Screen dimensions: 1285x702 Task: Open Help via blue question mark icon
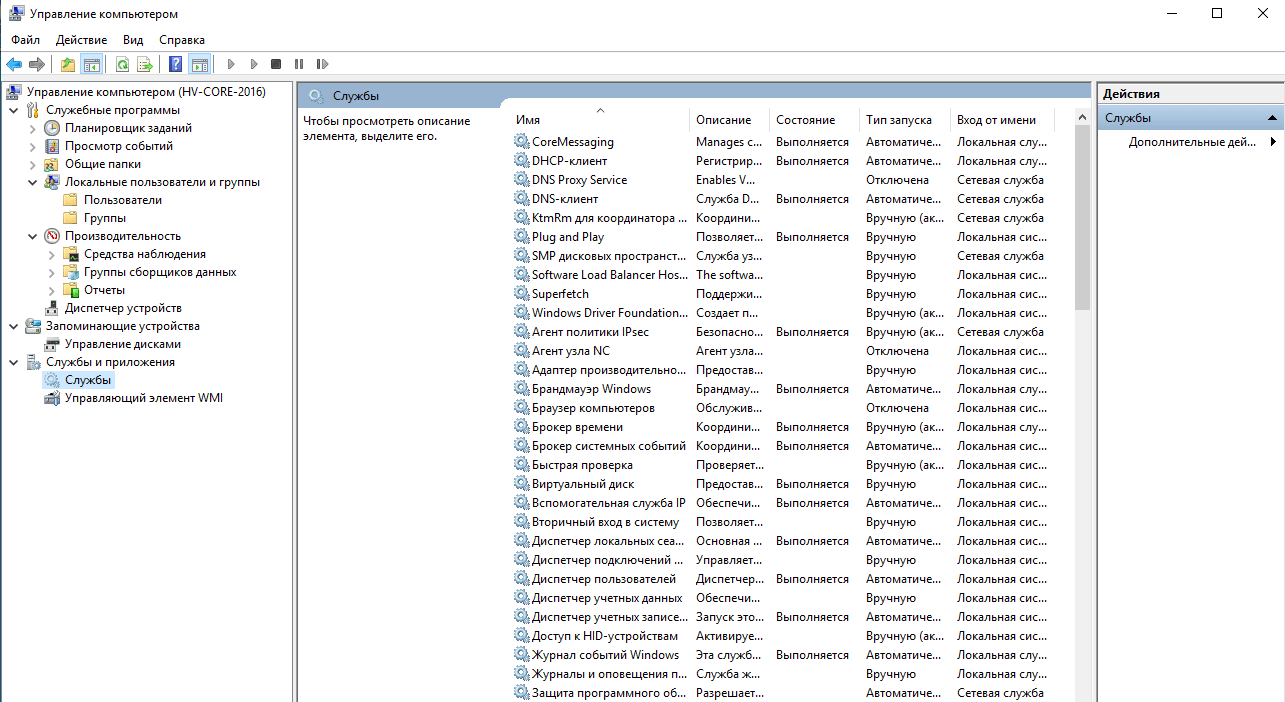pyautogui.click(x=176, y=65)
